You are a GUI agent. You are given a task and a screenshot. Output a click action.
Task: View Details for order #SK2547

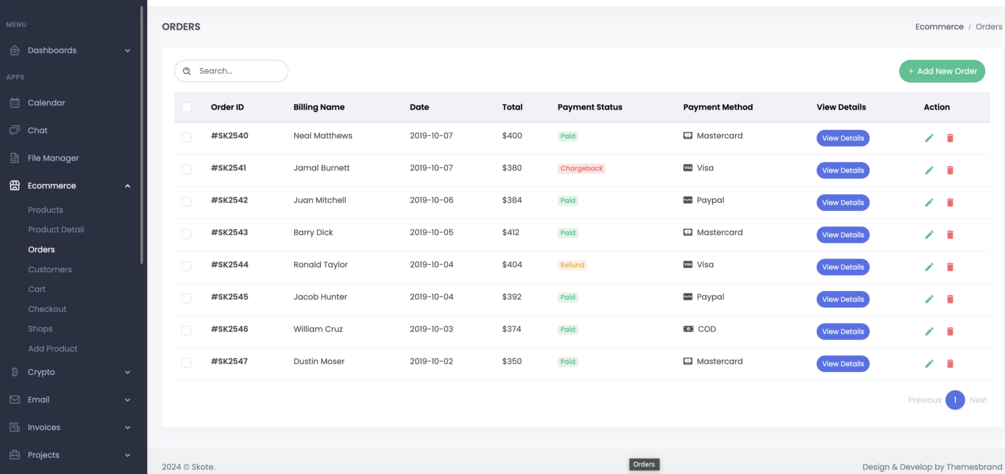(843, 364)
